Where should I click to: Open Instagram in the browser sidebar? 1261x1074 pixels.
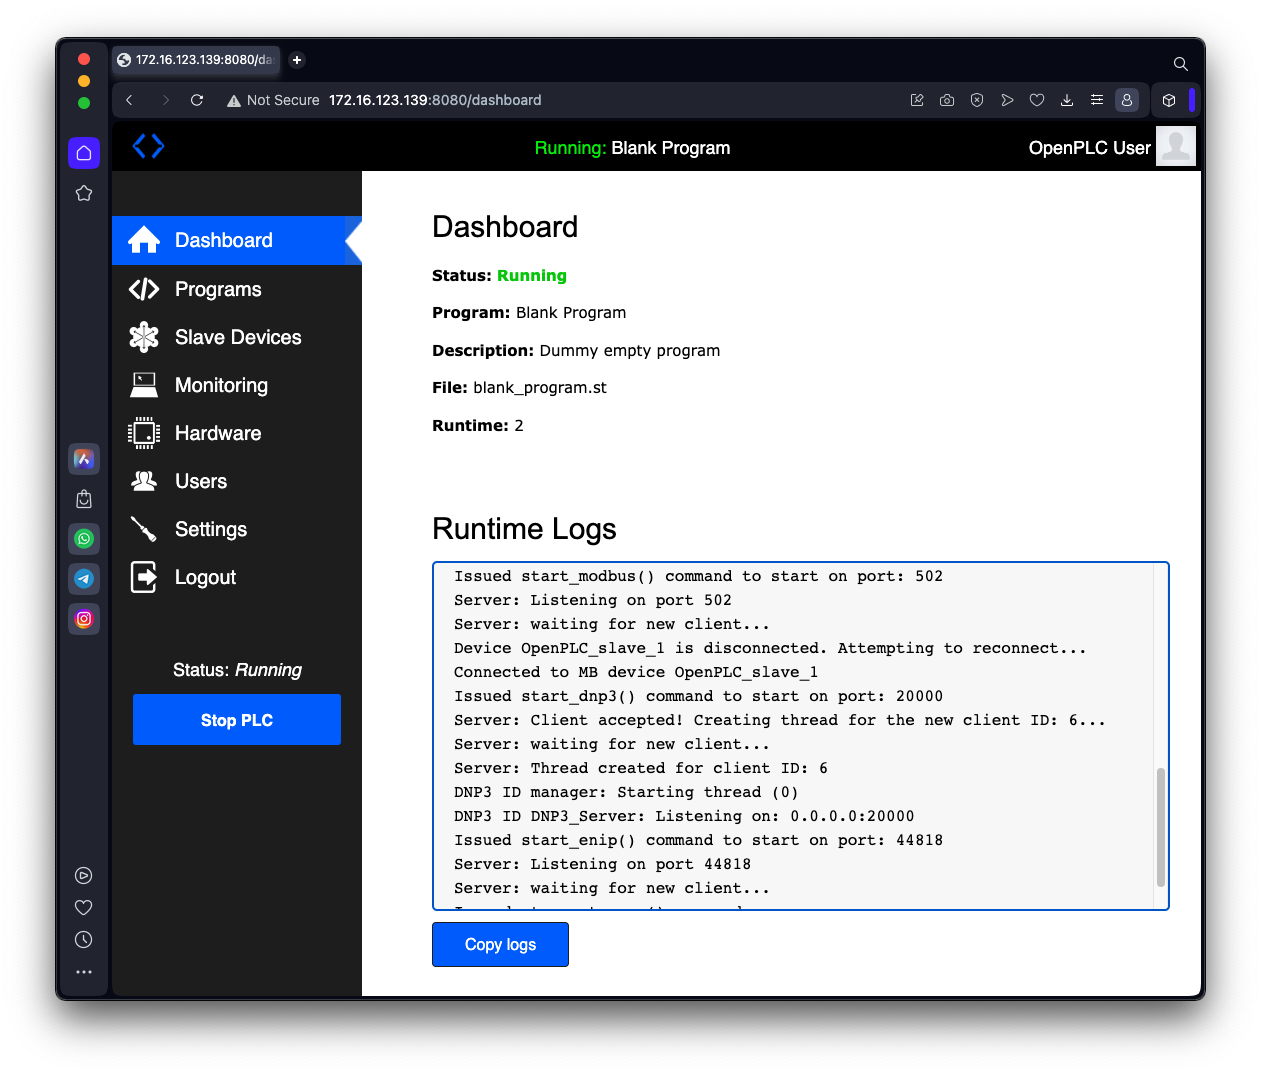84,619
